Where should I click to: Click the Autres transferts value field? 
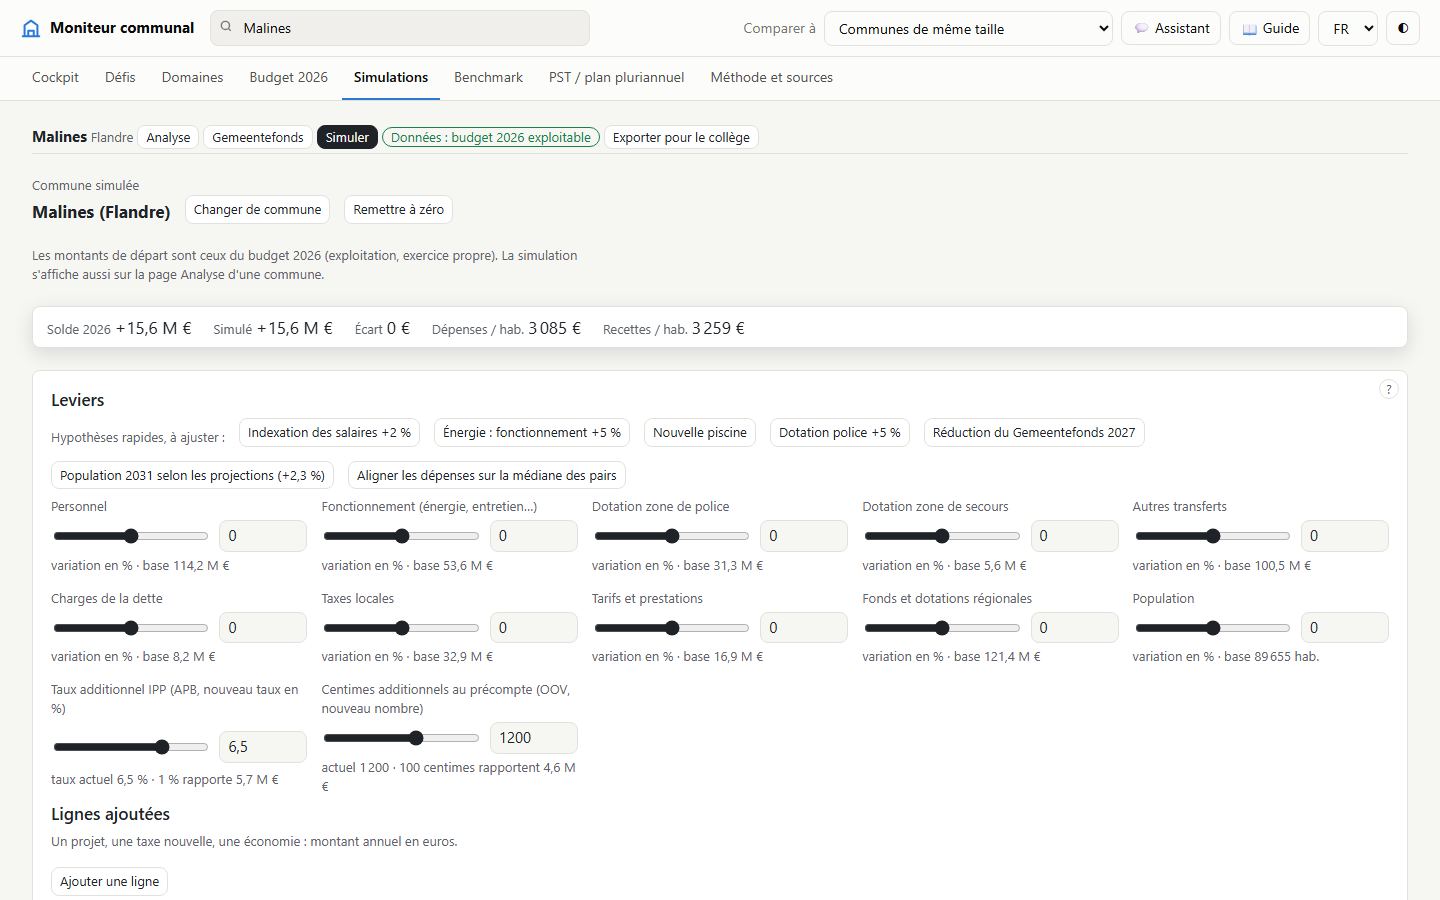(x=1344, y=536)
